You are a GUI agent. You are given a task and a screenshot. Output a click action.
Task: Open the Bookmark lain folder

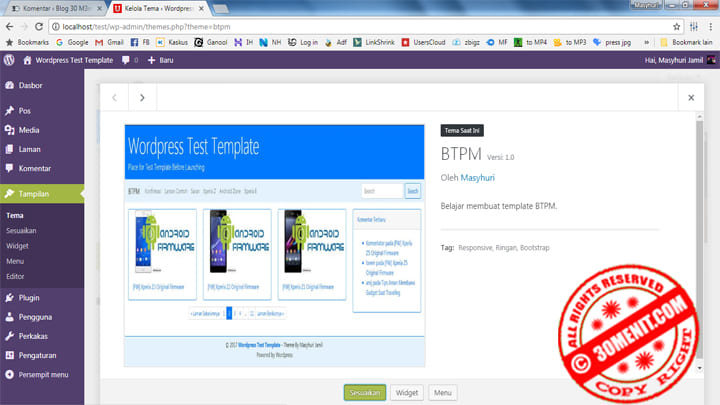point(686,42)
